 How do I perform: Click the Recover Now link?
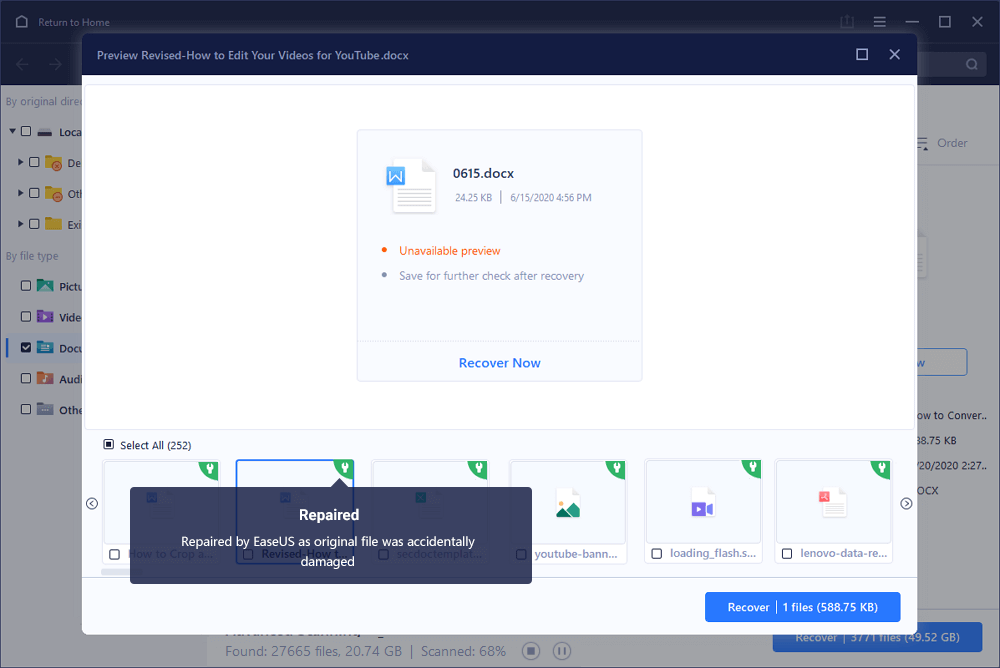499,361
